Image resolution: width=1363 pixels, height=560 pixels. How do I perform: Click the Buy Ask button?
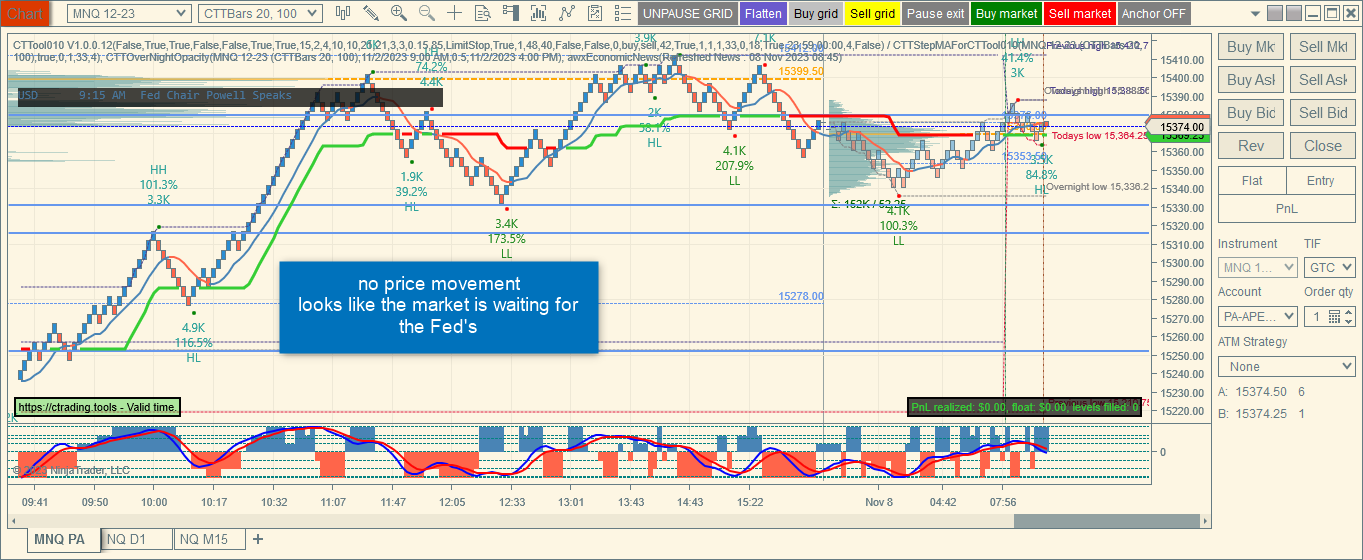[1251, 80]
